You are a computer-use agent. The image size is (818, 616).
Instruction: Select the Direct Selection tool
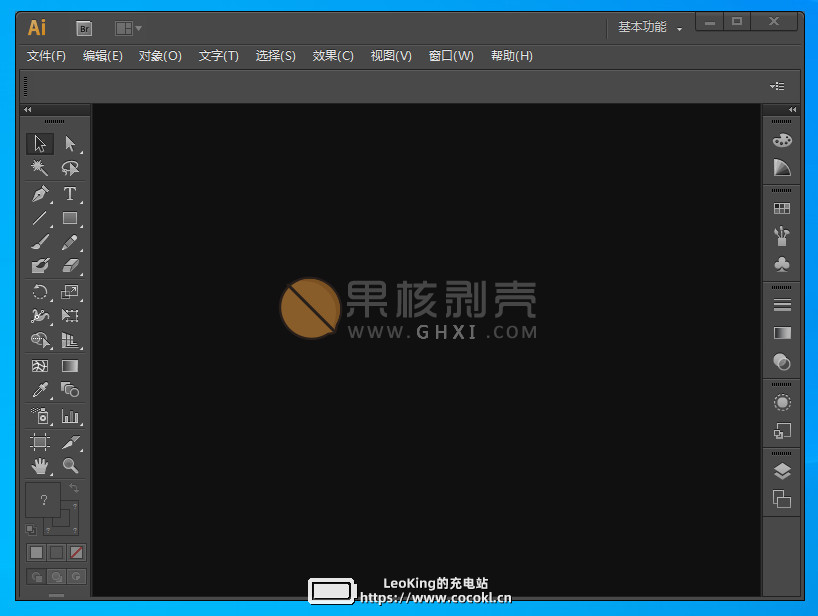(x=70, y=143)
